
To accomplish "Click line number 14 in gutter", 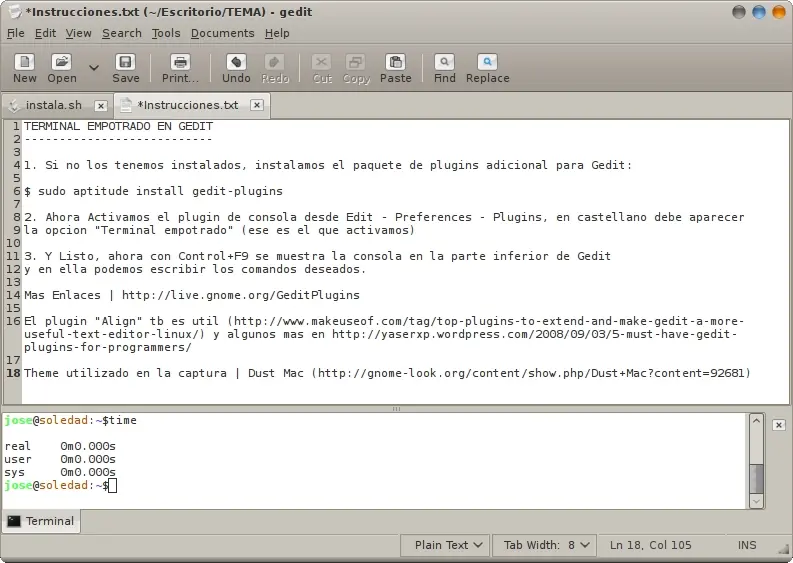I will (13, 295).
